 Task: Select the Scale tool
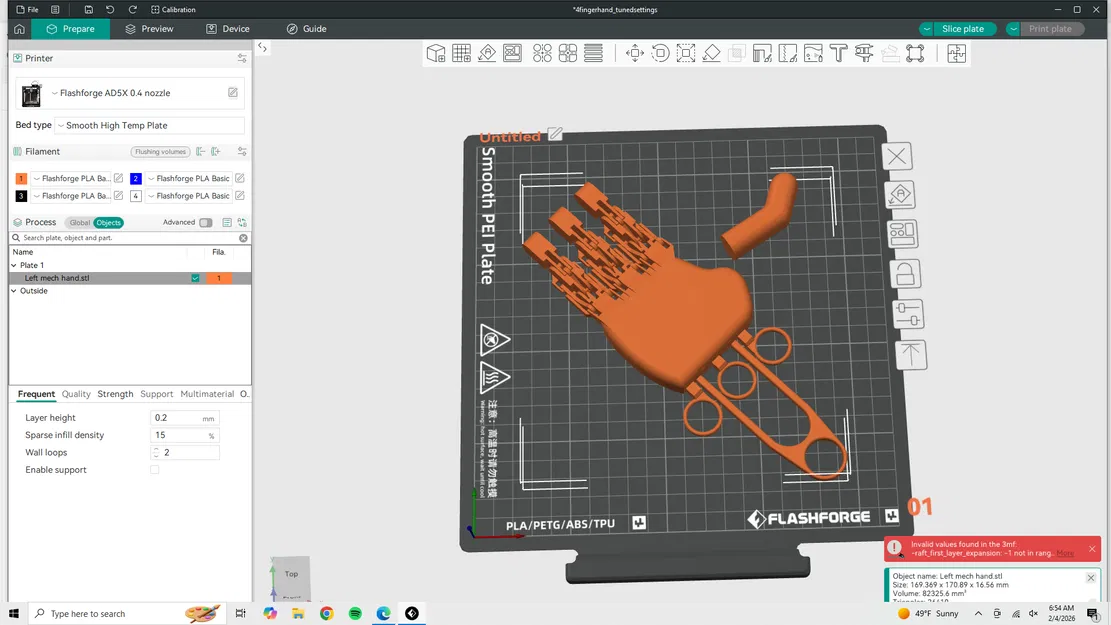[x=684, y=52]
